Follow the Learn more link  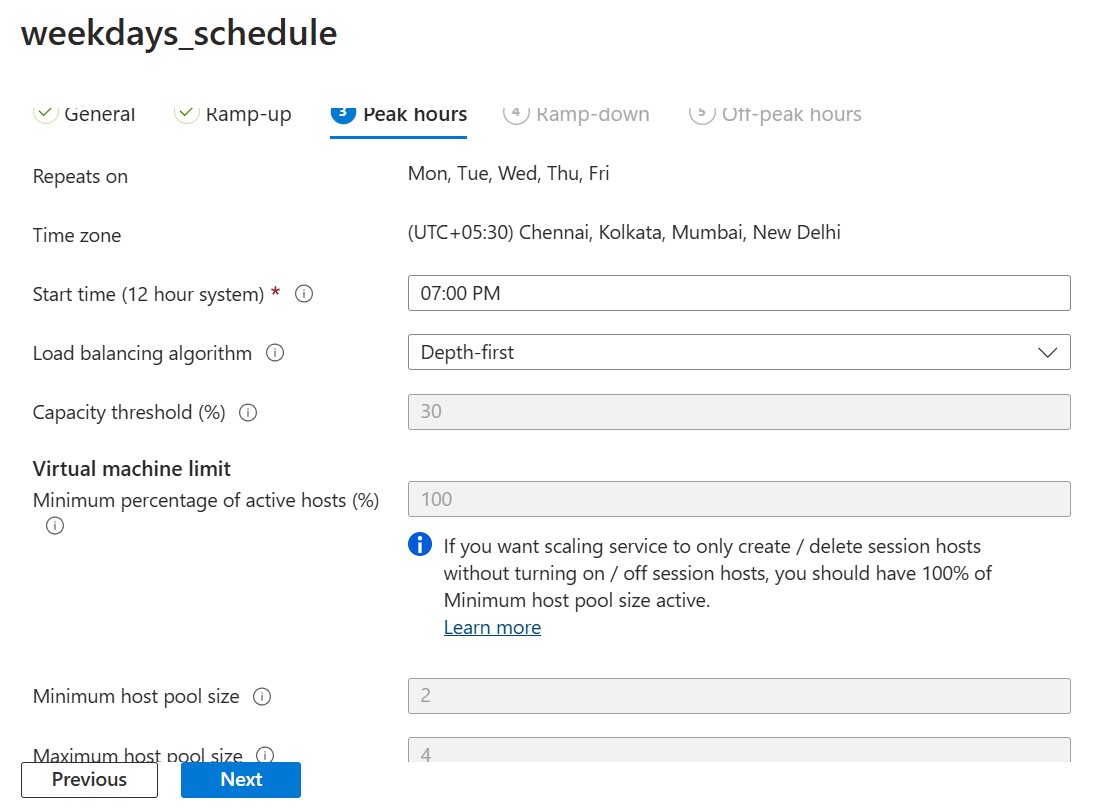pos(492,627)
